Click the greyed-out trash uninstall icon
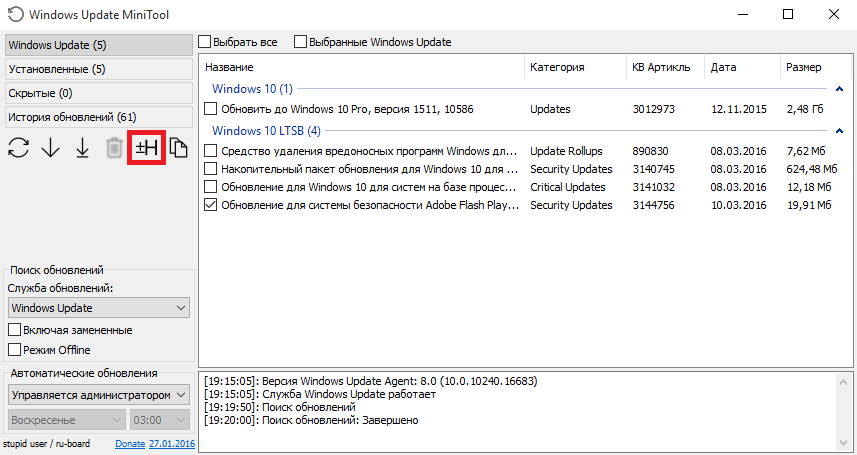The width and height of the screenshot is (857, 455). [115, 149]
